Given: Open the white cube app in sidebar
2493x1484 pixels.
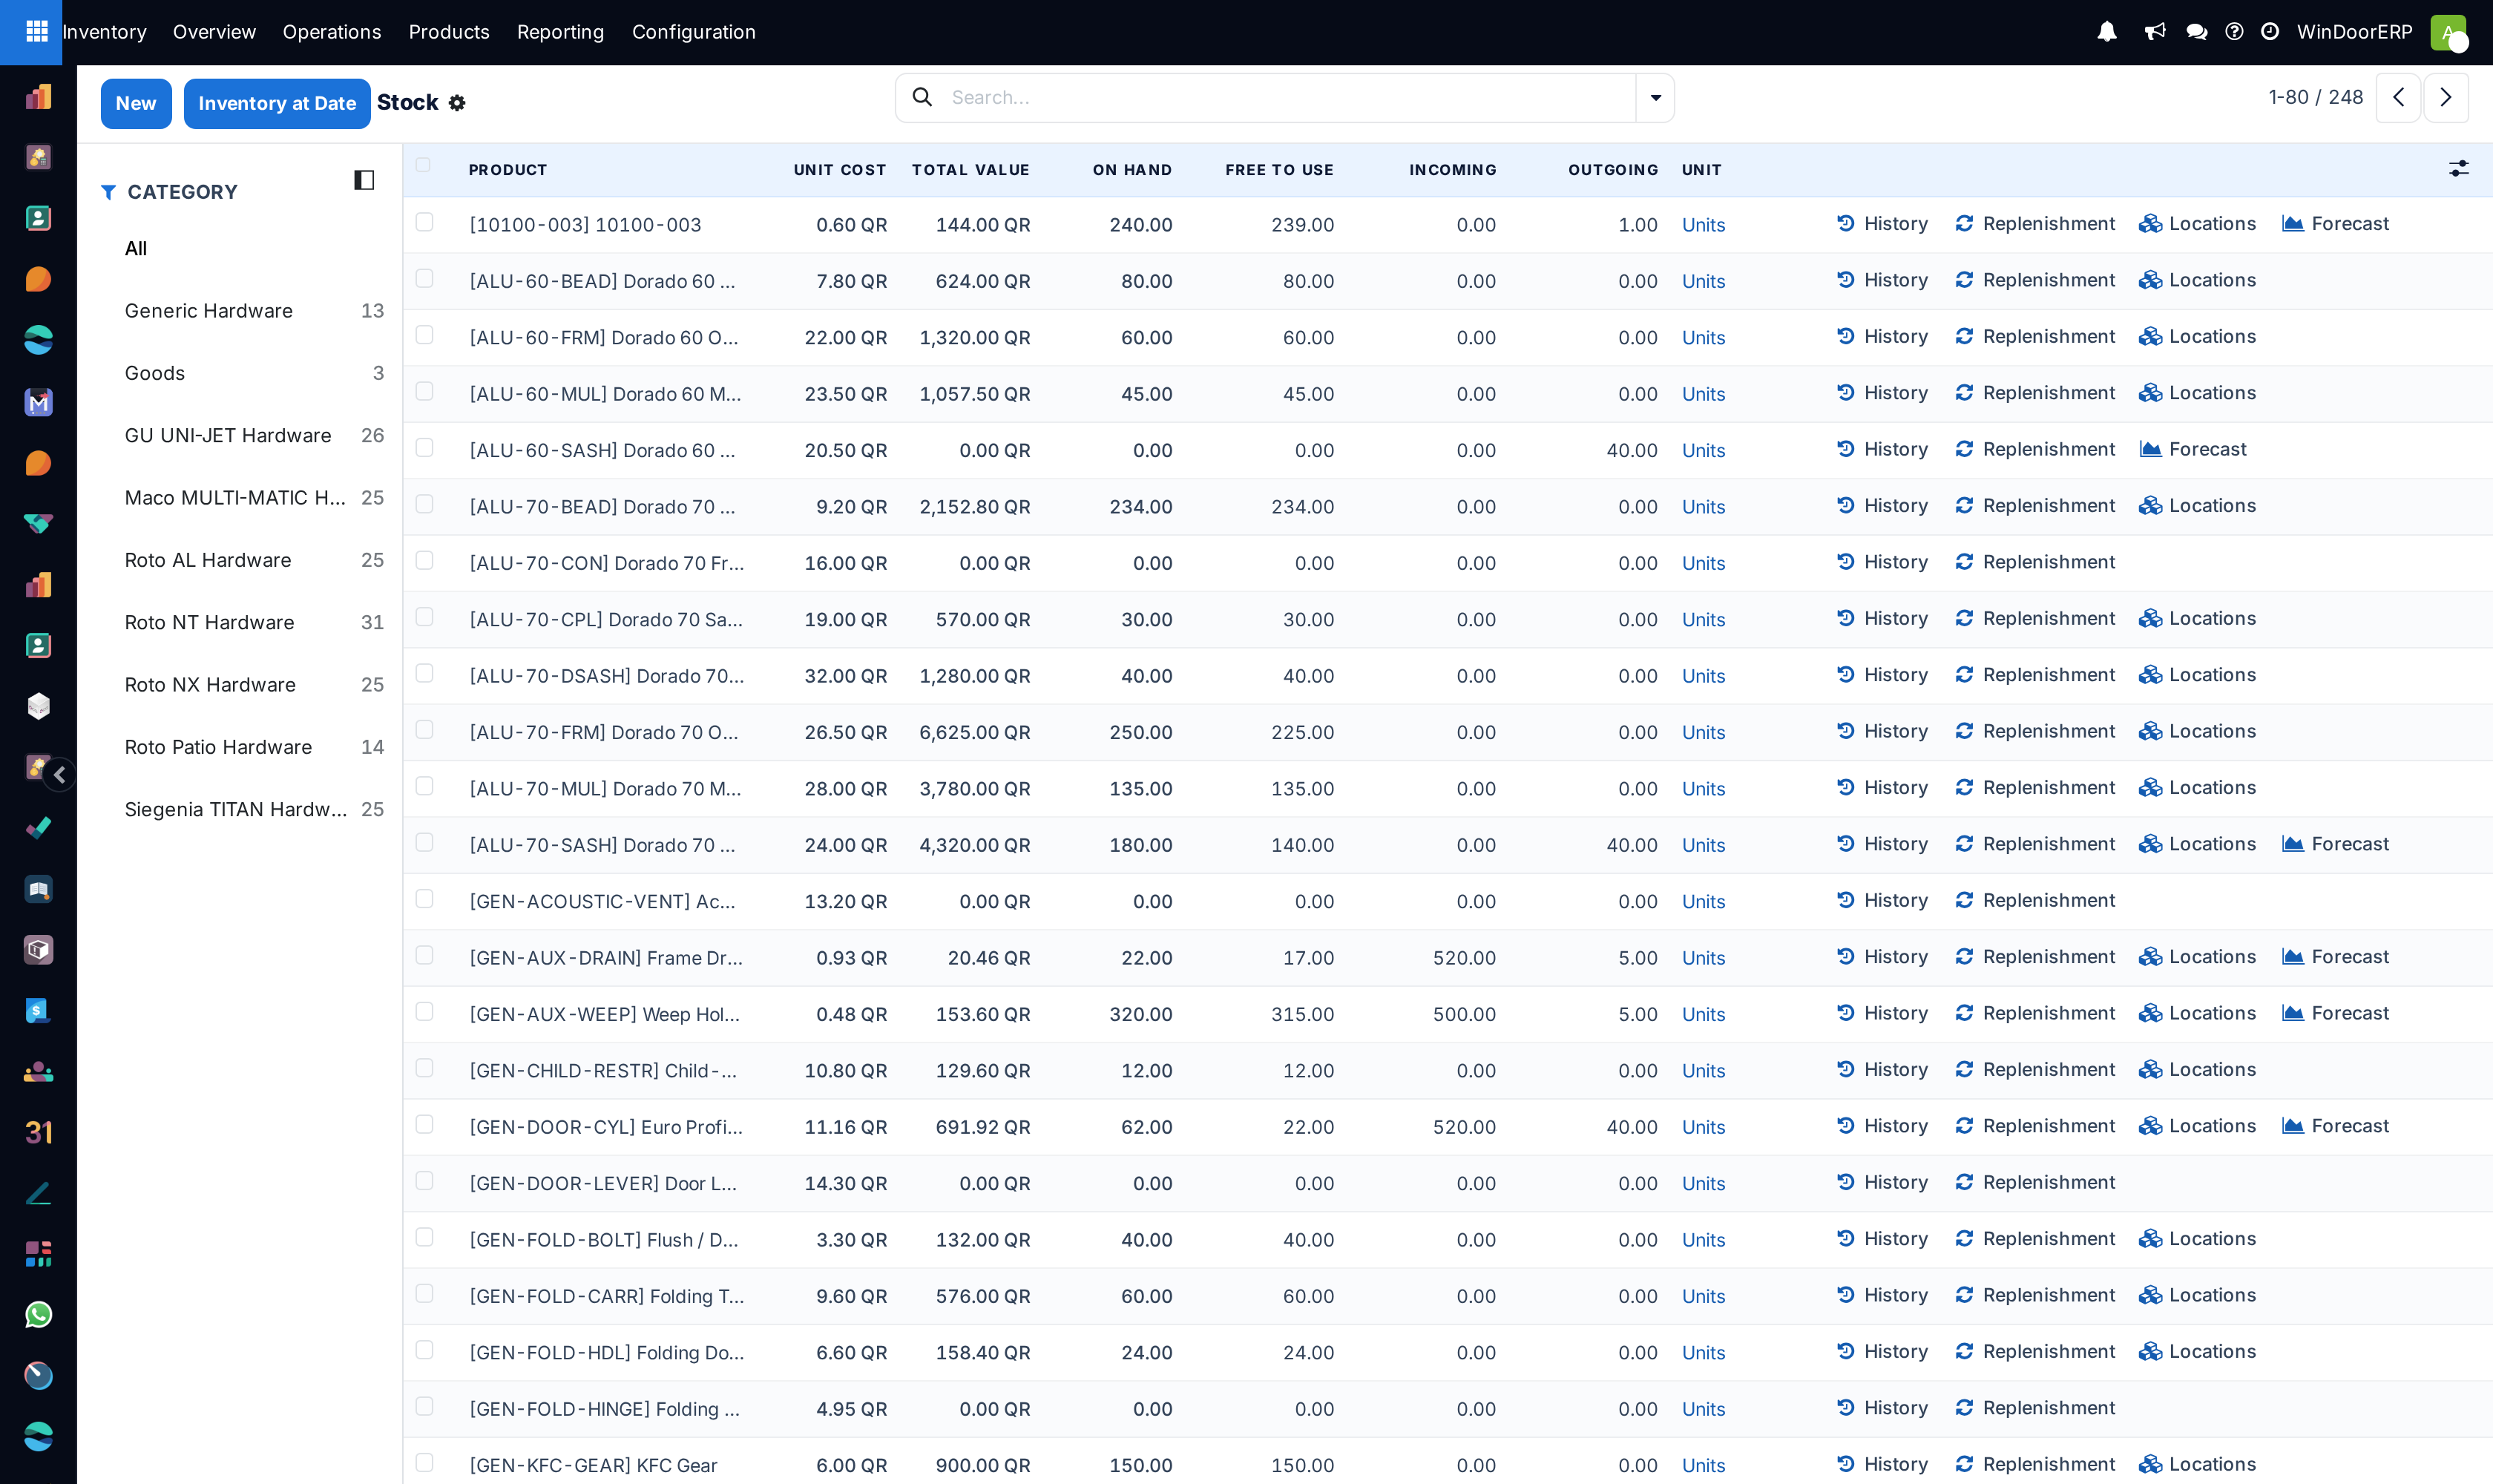Looking at the screenshot, I should pyautogui.click(x=38, y=706).
